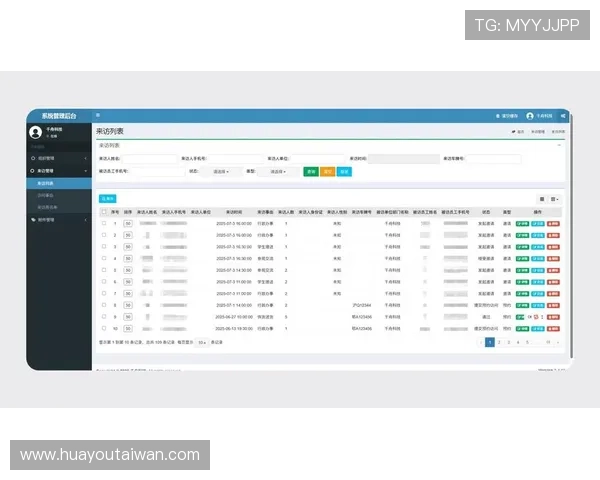Screen dimensions: 600x480
Task: Click the orange reset button in filters
Action: pos(327,171)
